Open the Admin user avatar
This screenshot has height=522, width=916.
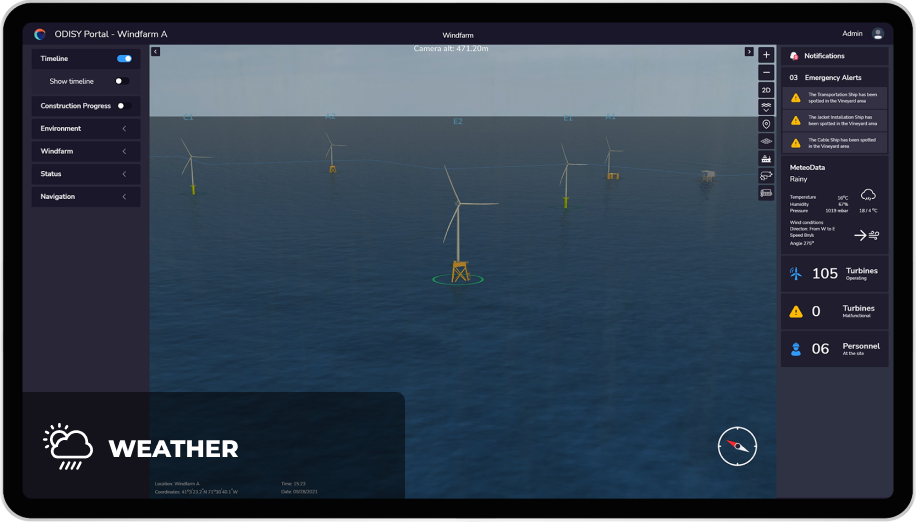point(877,34)
